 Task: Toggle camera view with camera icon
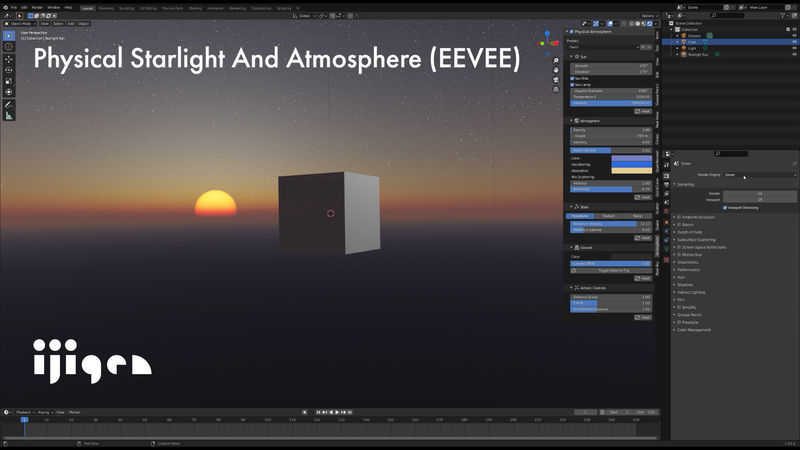tap(556, 80)
